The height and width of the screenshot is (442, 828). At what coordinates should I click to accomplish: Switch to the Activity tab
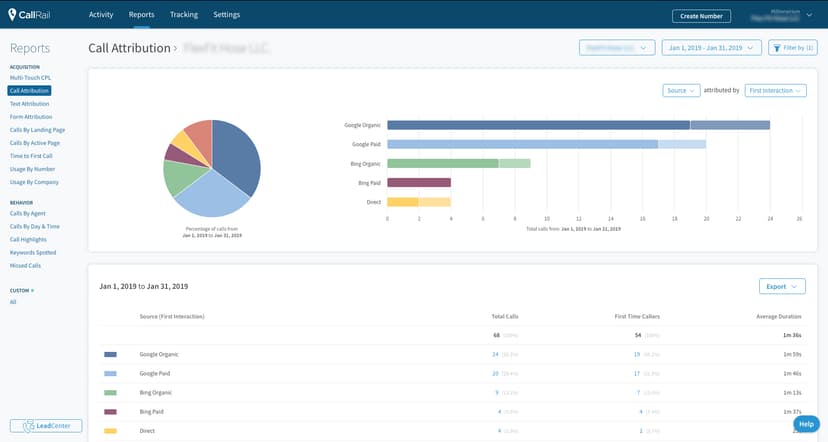[100, 15]
